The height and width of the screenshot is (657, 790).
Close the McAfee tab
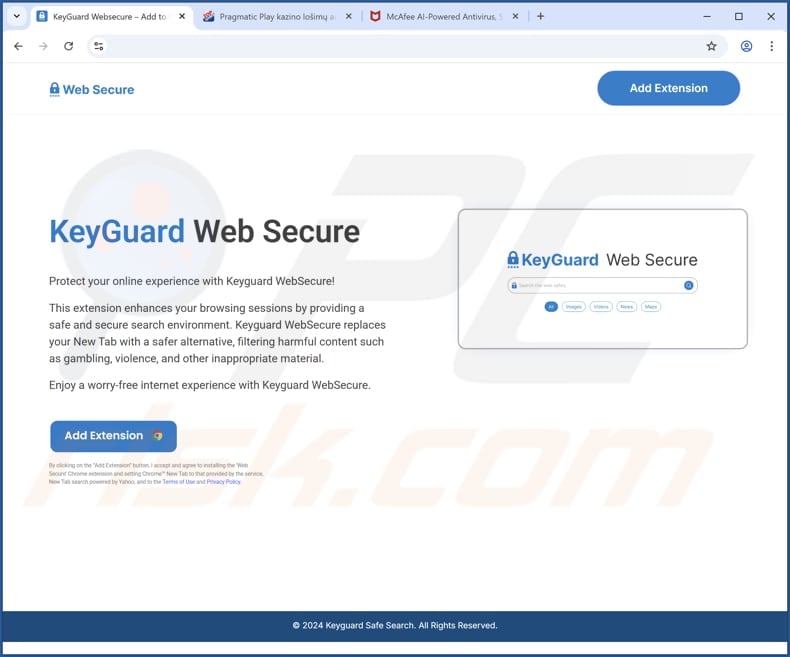tap(515, 17)
